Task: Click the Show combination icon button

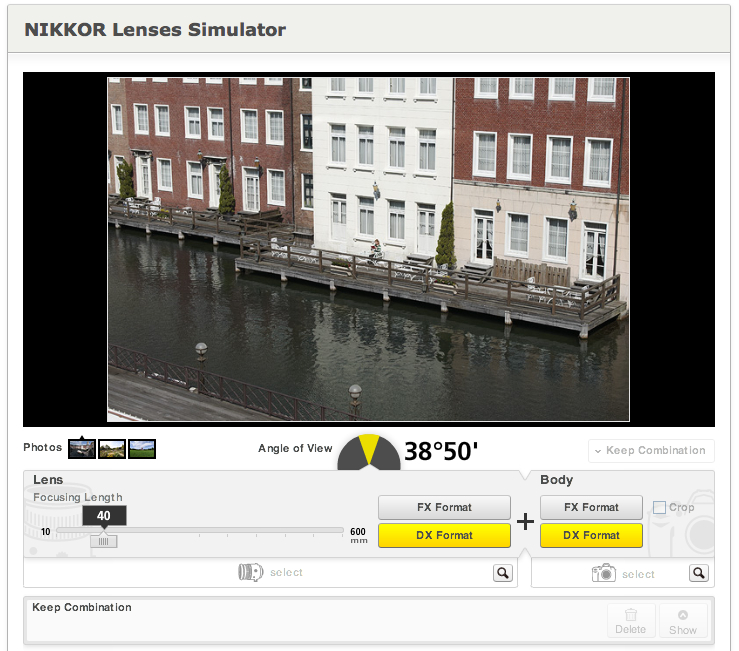Action: pyautogui.click(x=683, y=620)
